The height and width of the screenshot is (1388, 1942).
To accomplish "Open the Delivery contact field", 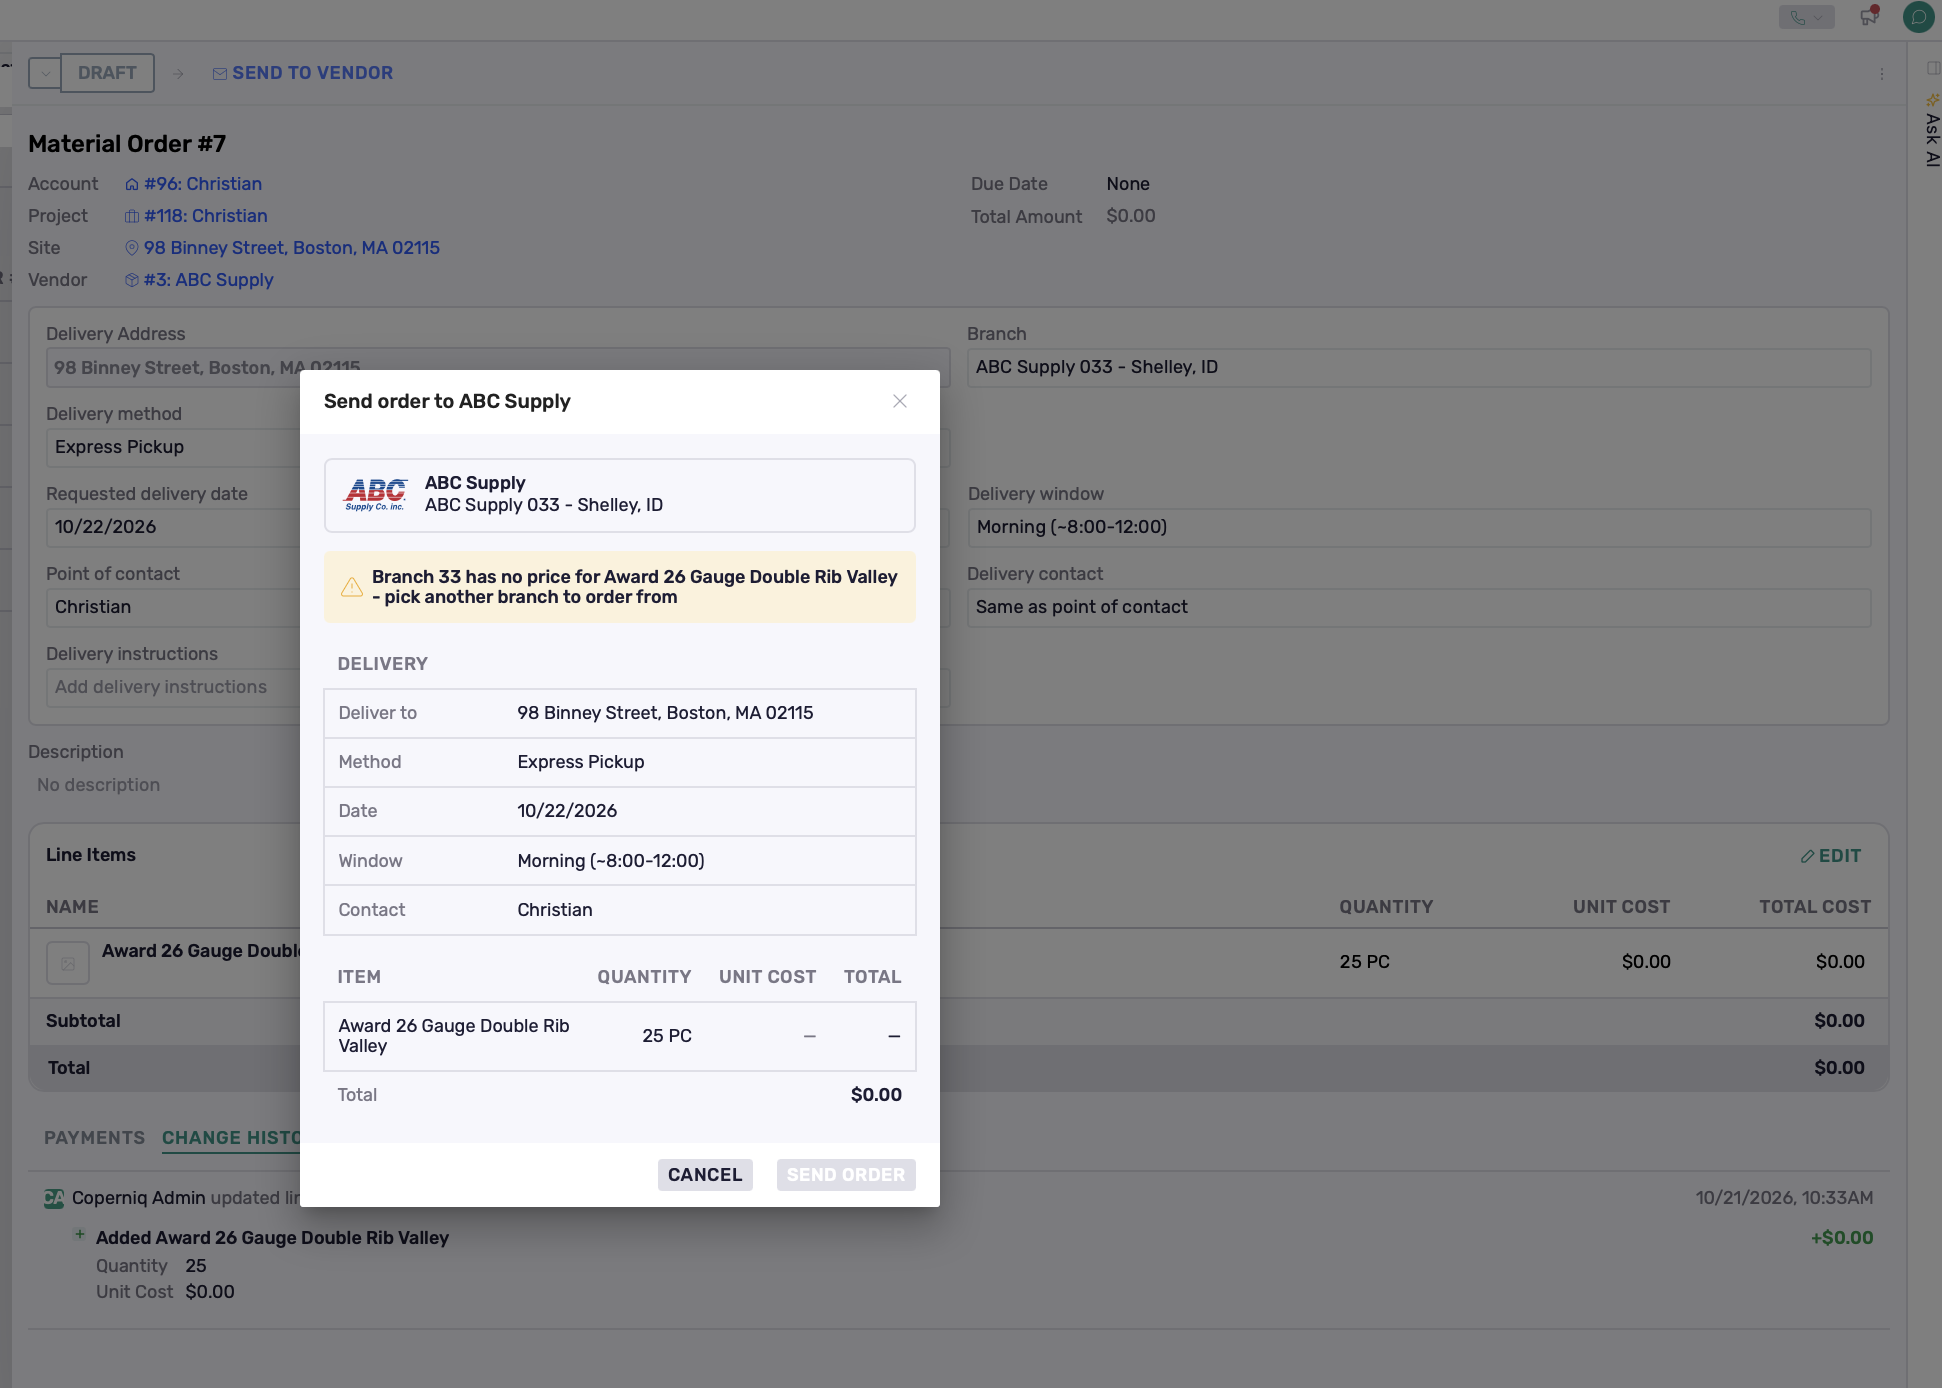I will [x=1419, y=607].
